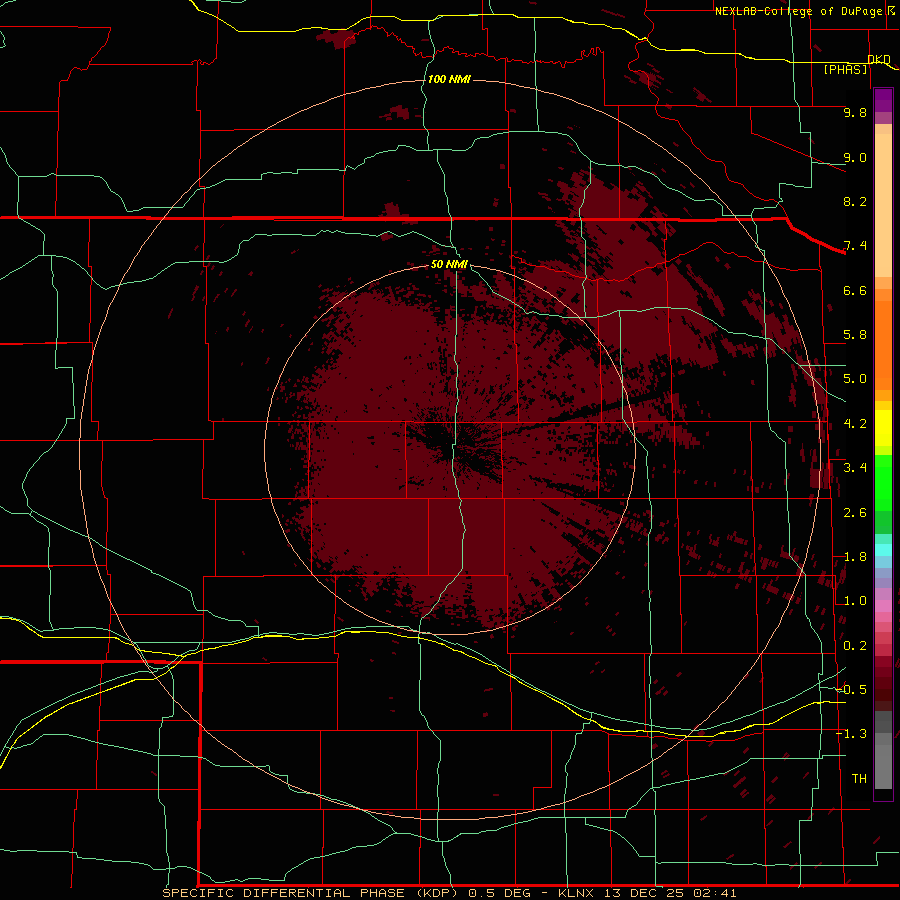Click the KLNX radar site identifier
The height and width of the screenshot is (900, 900).
coord(577,893)
